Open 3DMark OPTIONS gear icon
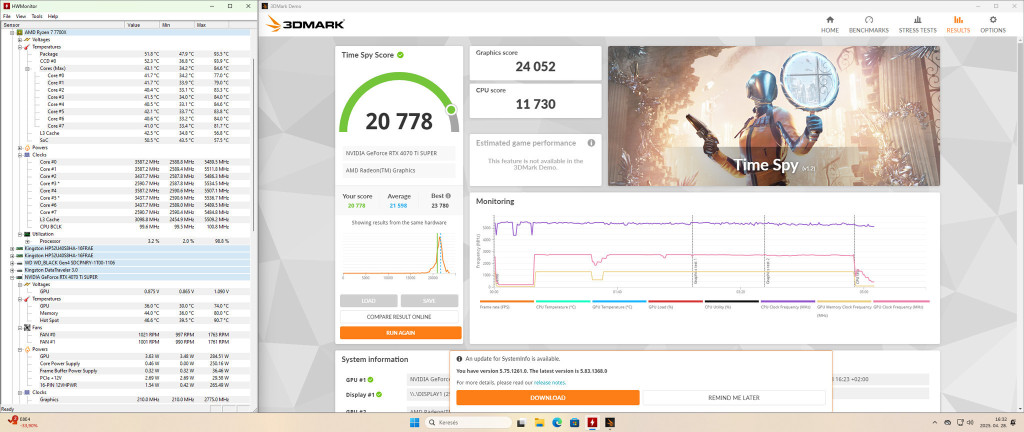Image resolution: width=1024 pixels, height=432 pixels. click(992, 23)
